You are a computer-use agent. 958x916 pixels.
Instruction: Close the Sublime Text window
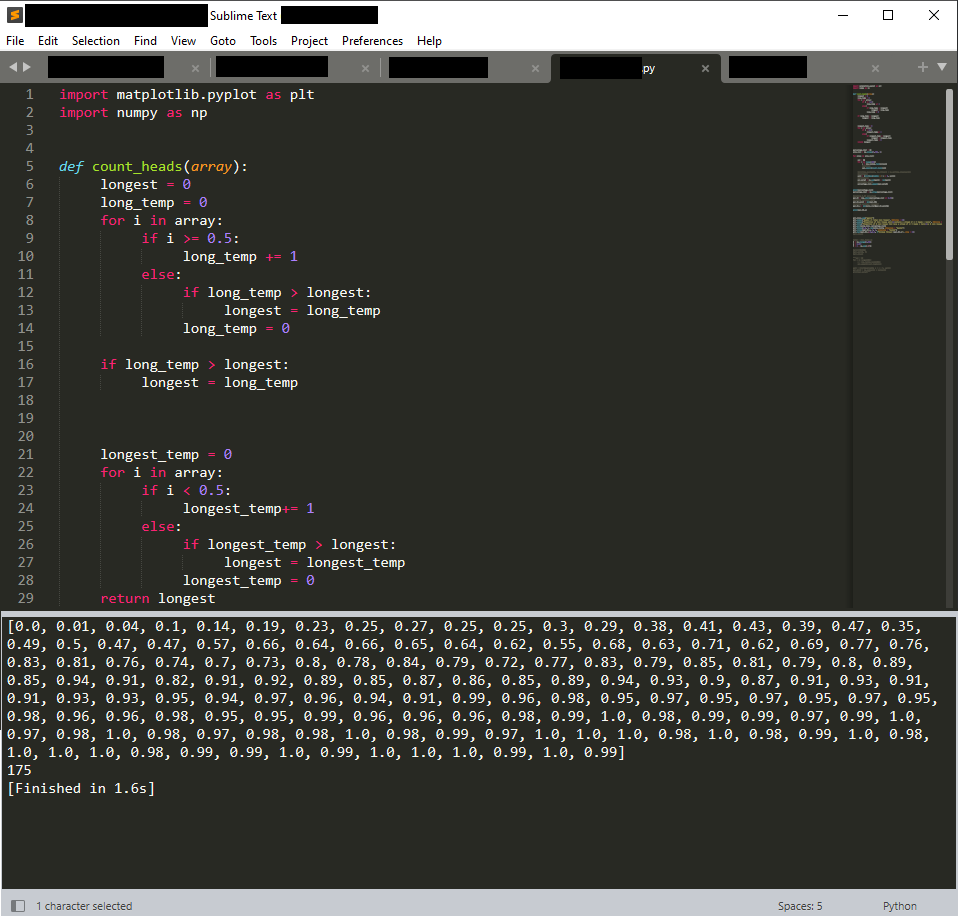[x=934, y=15]
